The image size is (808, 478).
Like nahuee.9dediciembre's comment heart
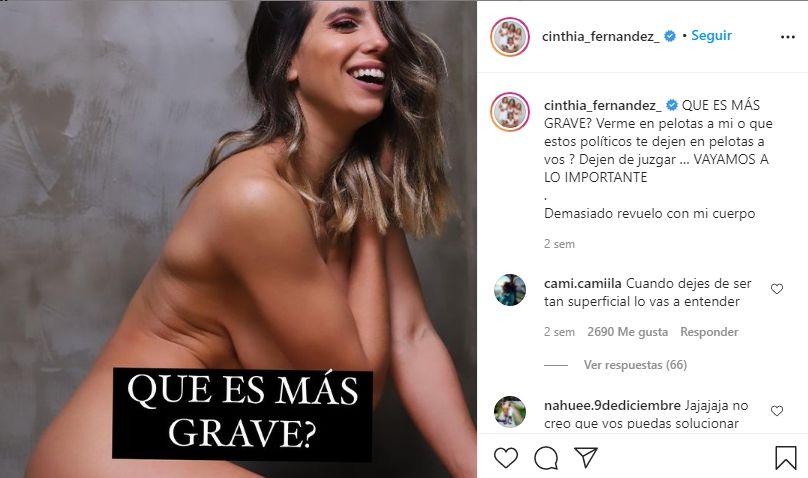pyautogui.click(x=777, y=411)
